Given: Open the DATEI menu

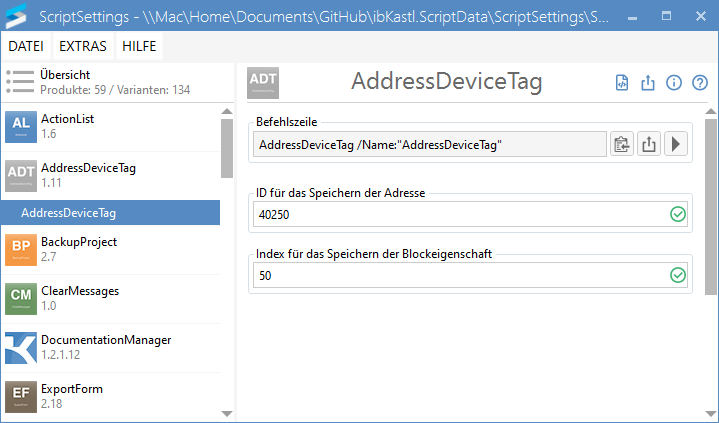Looking at the screenshot, I should point(25,46).
